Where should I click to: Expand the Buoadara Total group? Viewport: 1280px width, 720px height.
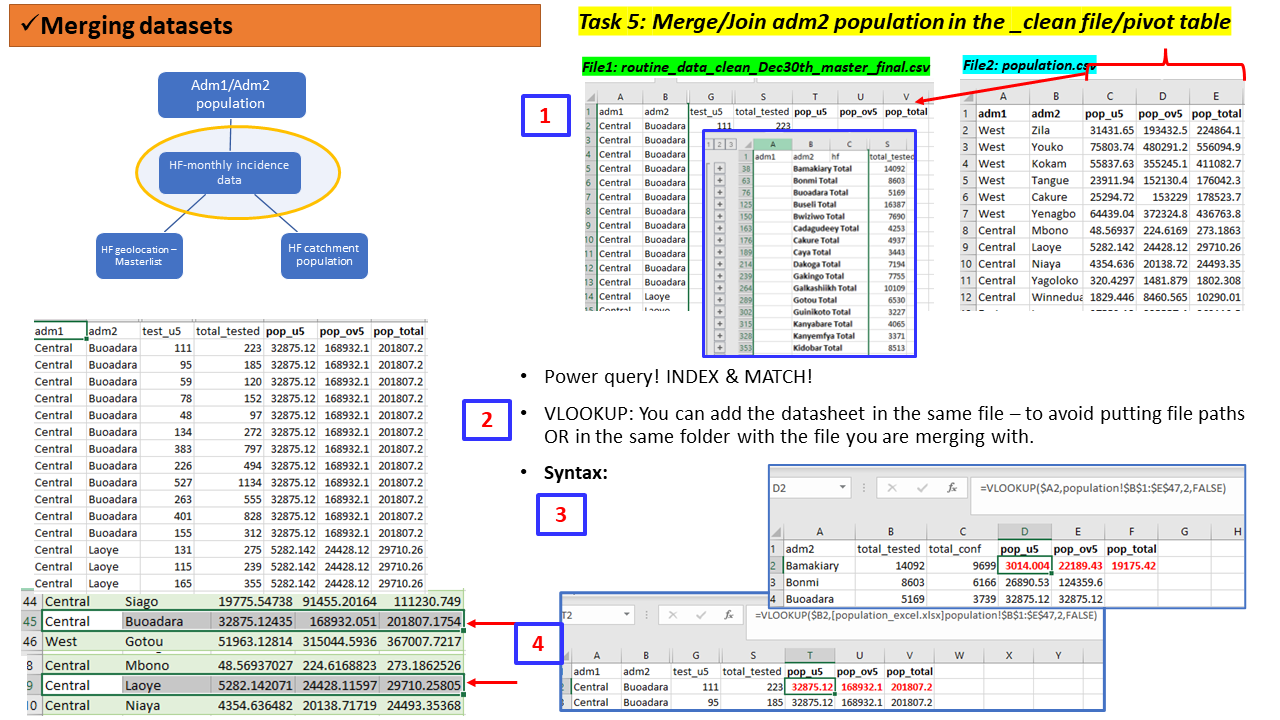point(720,192)
